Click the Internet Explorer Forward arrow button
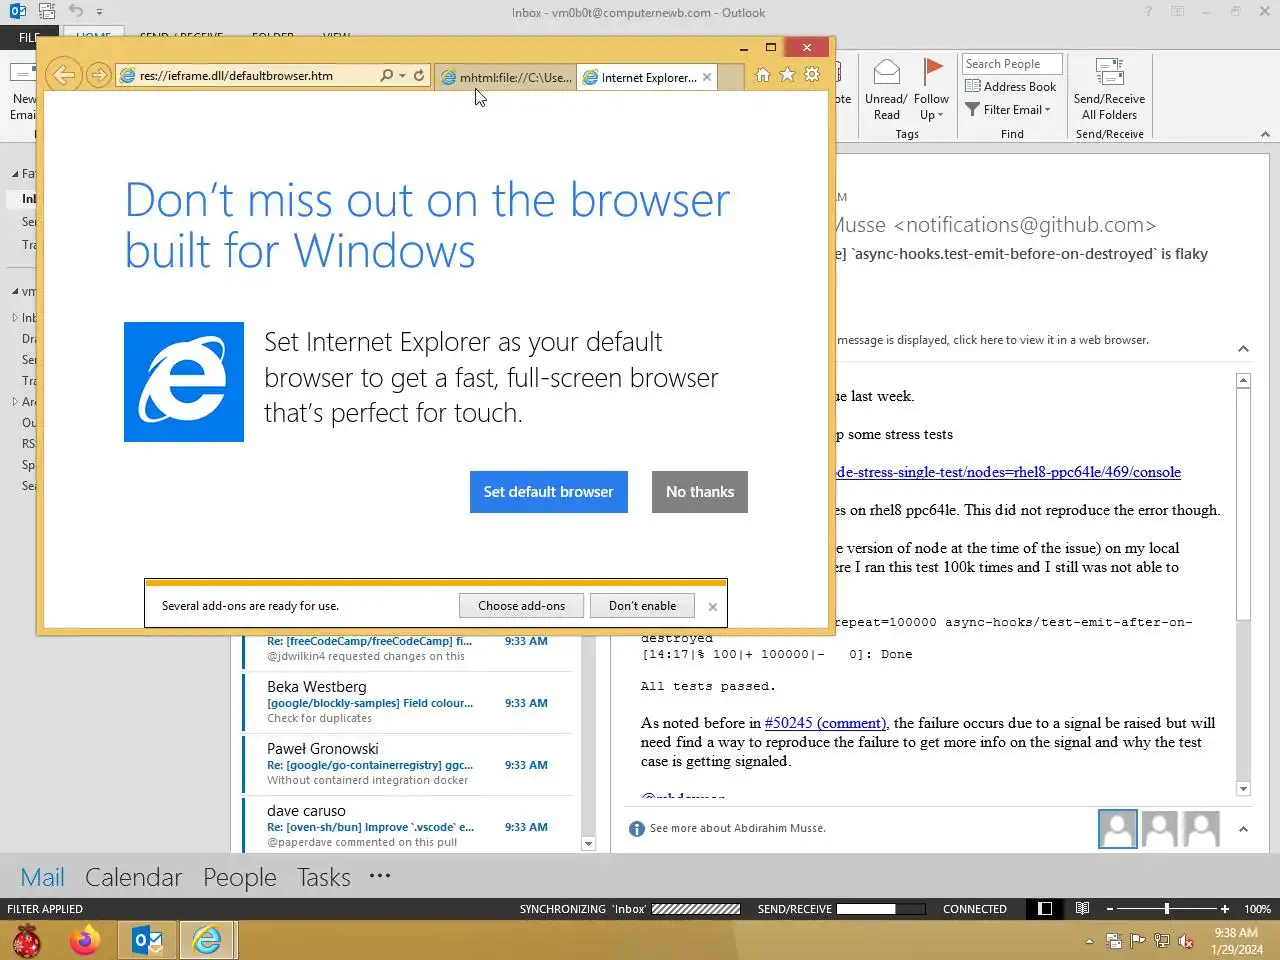Screen dimensions: 1280x960 pos(98,75)
